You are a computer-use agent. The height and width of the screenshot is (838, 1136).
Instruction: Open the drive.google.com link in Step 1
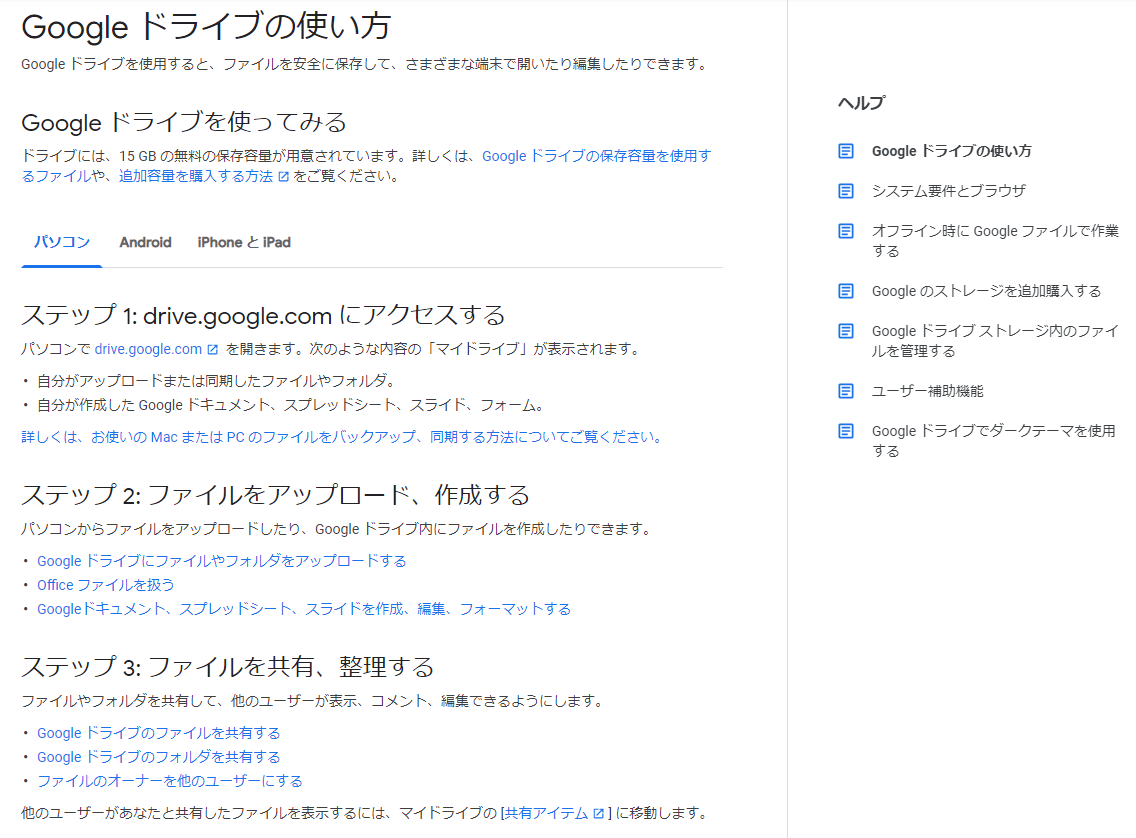149,349
